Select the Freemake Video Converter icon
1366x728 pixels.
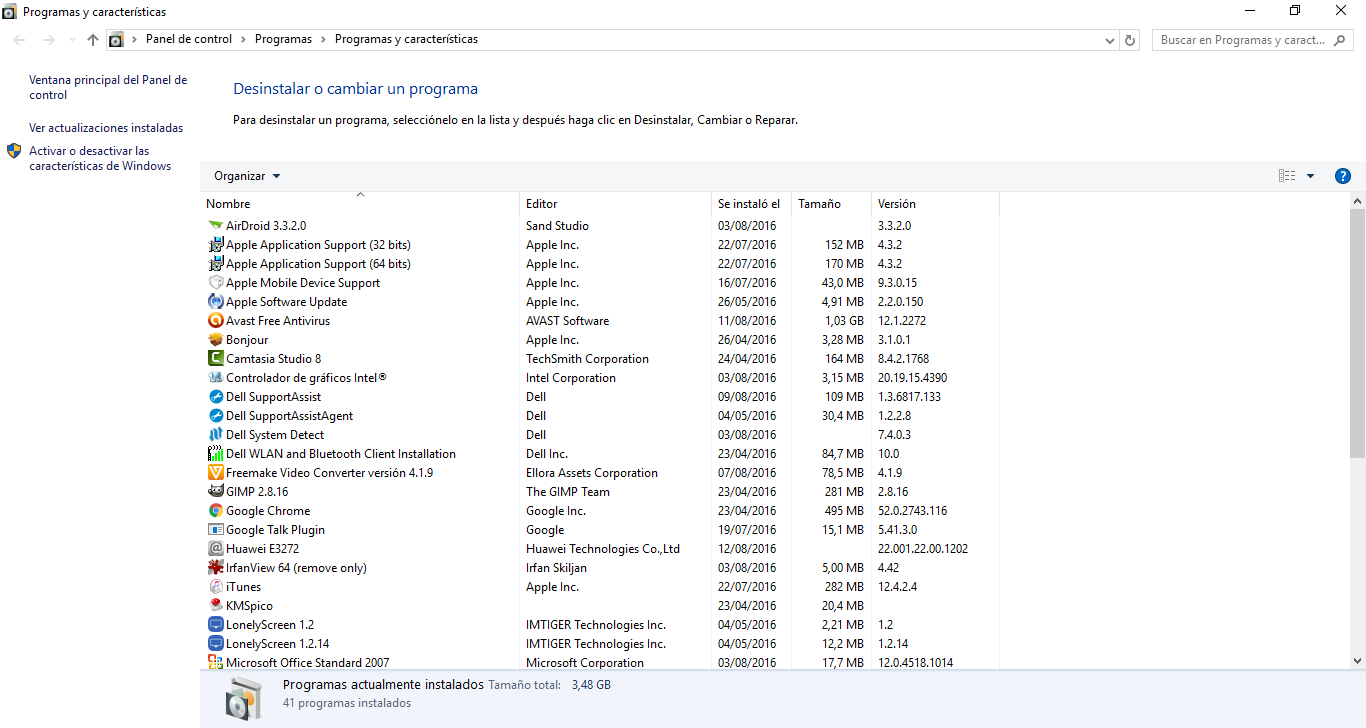[x=216, y=473]
